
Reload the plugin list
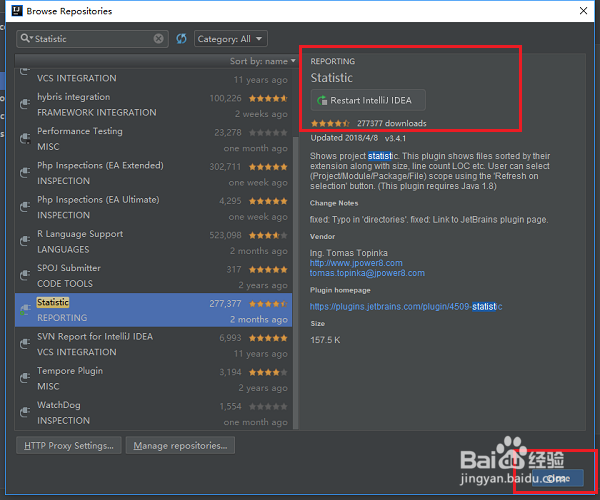[x=181, y=39]
